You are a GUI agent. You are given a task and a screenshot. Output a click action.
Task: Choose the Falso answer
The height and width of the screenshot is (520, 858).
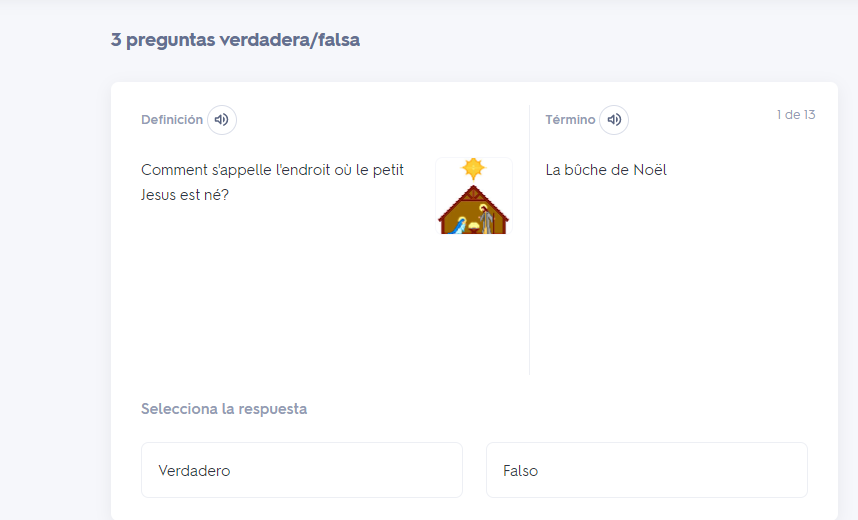[647, 470]
